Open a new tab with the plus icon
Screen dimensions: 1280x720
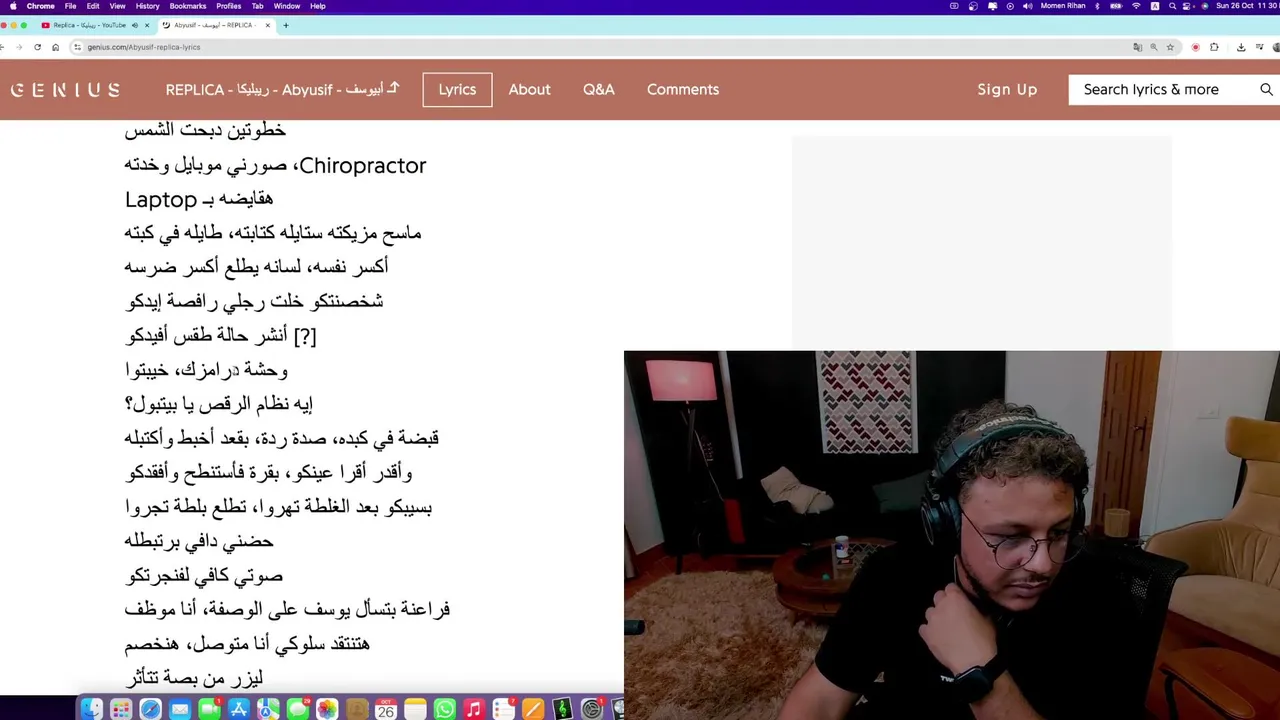pos(285,25)
